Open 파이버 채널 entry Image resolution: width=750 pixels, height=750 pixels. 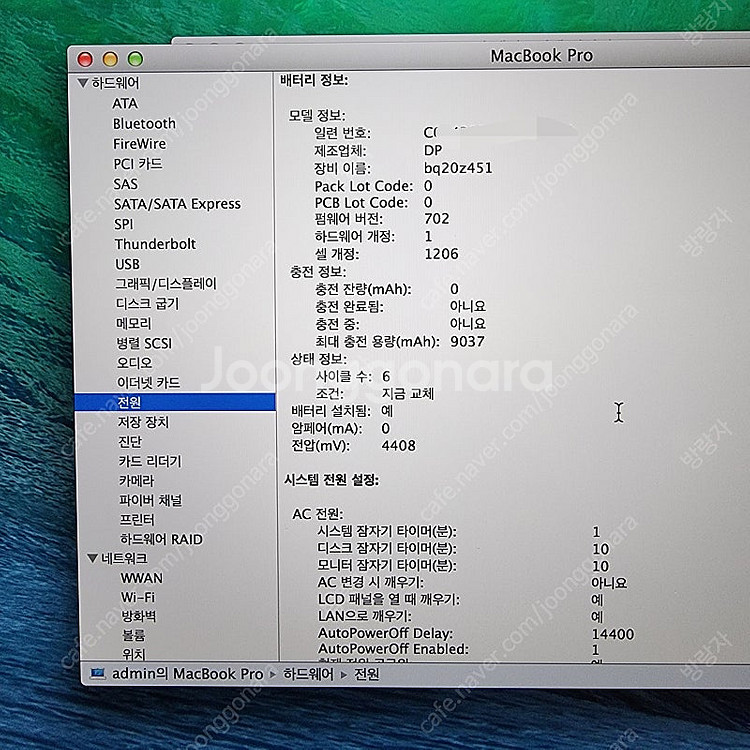pos(151,500)
